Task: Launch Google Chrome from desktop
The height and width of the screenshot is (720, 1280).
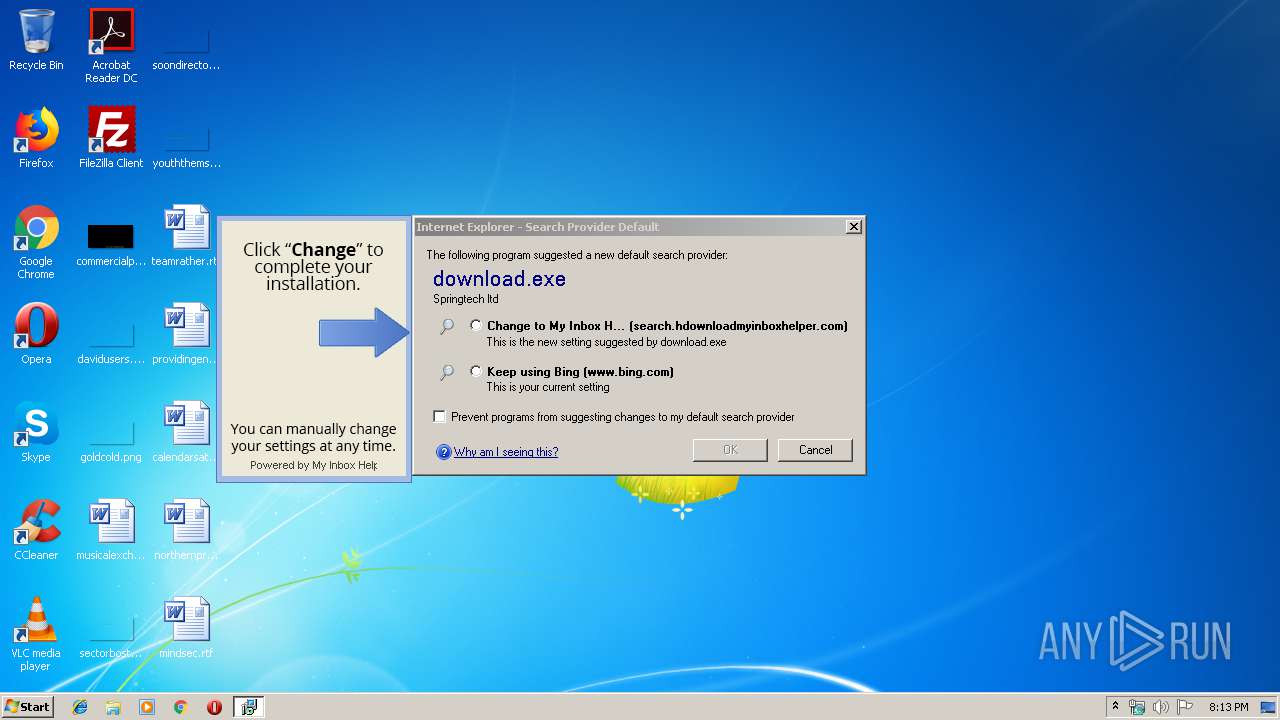Action: pos(36,242)
